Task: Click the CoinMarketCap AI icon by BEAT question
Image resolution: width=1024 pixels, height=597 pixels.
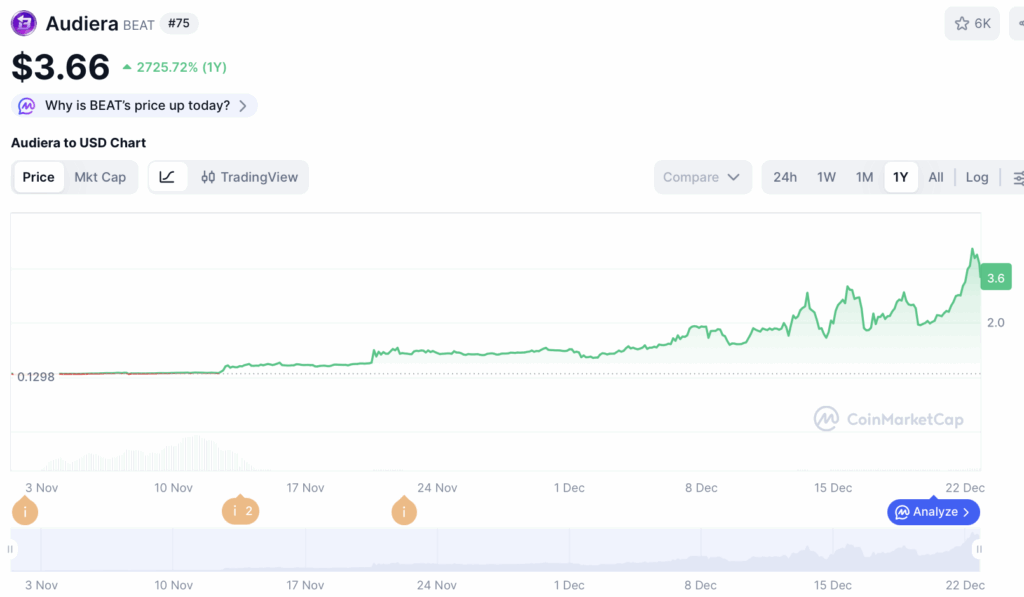Action: [27, 106]
